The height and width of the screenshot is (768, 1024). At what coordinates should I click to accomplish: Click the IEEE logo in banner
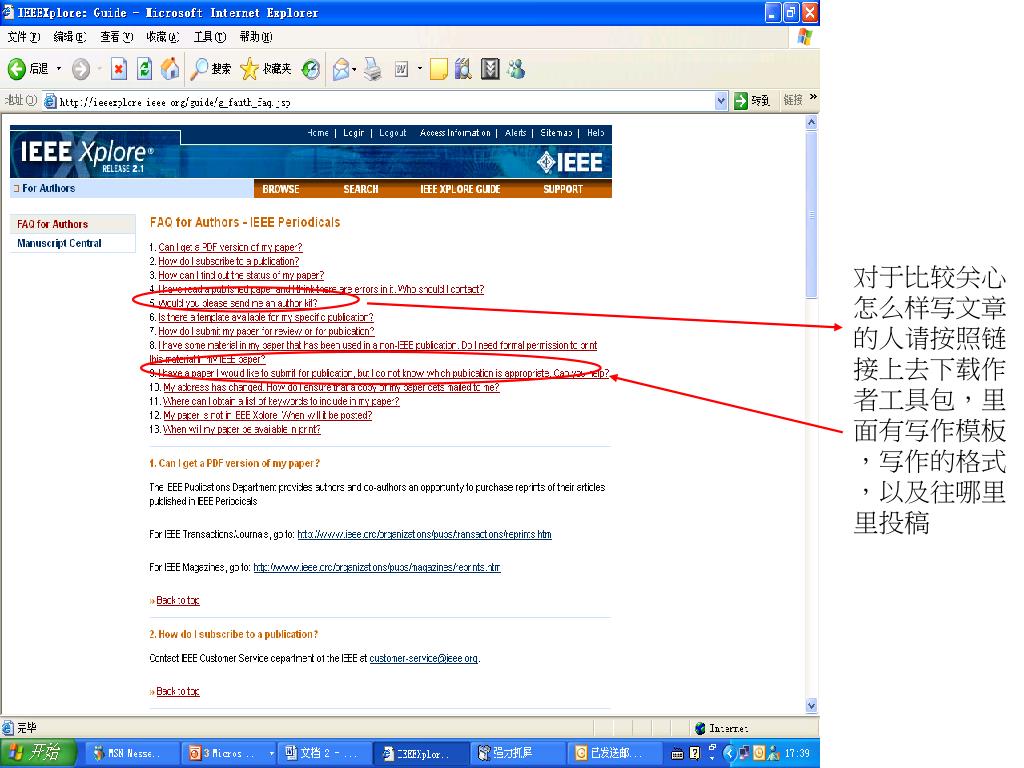tap(570, 162)
